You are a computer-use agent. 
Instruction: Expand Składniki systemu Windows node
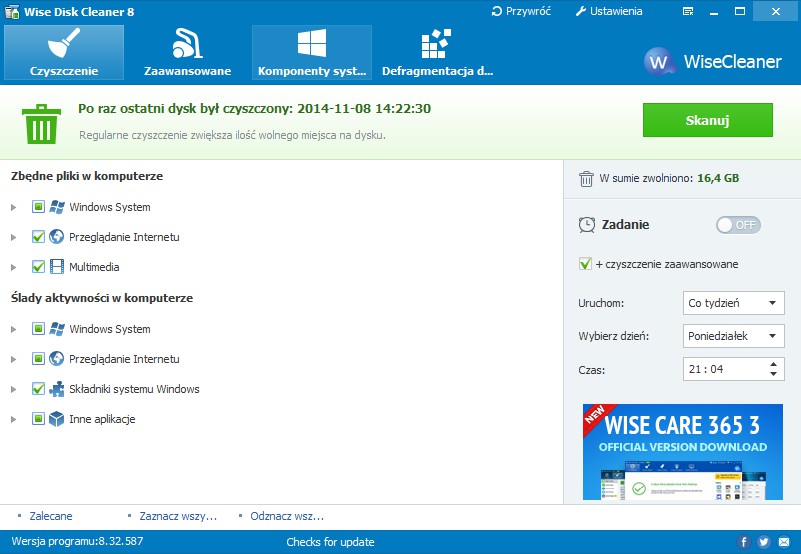[14, 389]
